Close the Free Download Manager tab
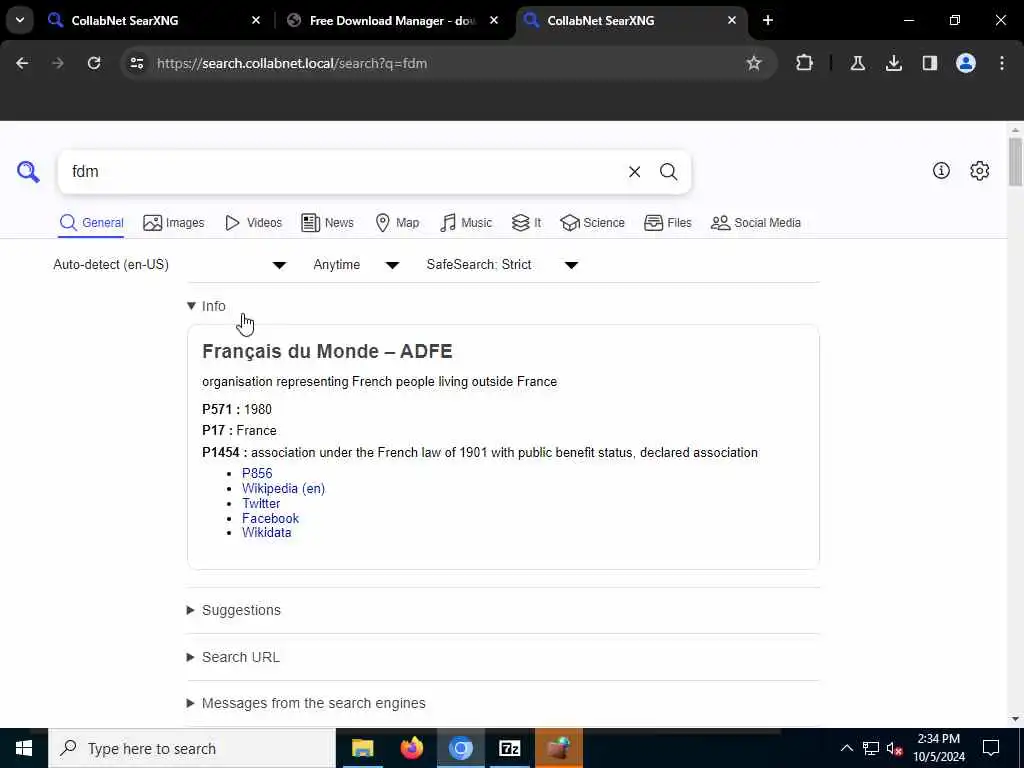 pos(494,20)
